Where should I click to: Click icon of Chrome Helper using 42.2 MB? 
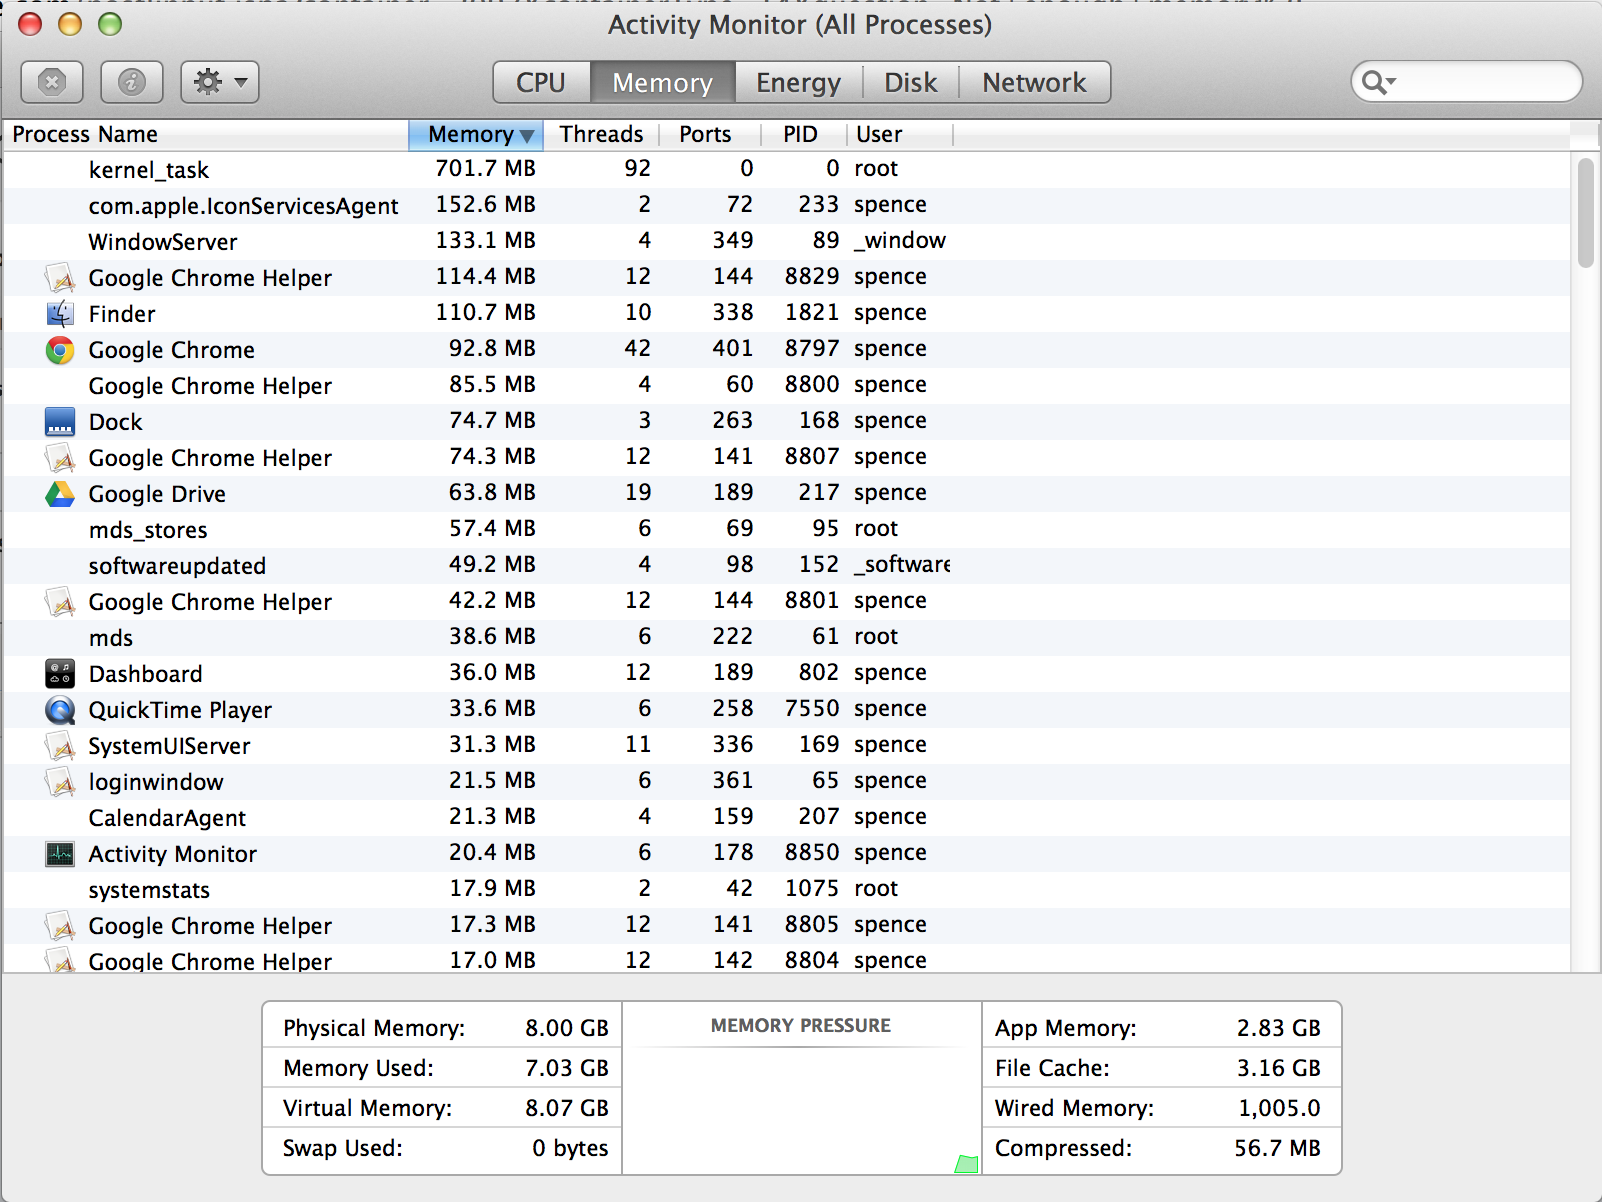[x=60, y=602]
